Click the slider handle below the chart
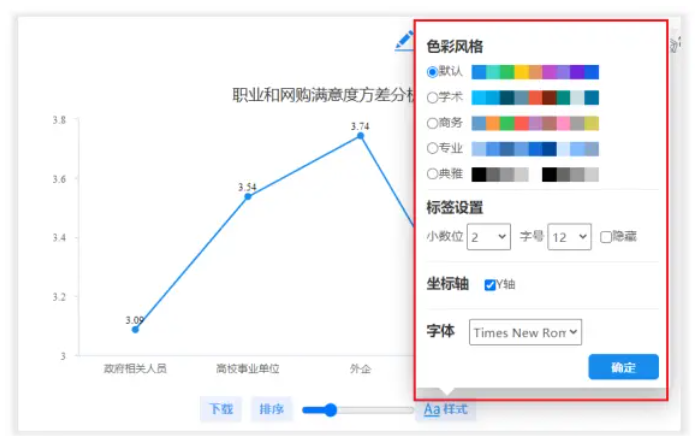This screenshot has height=436, width=699. [x=330, y=409]
